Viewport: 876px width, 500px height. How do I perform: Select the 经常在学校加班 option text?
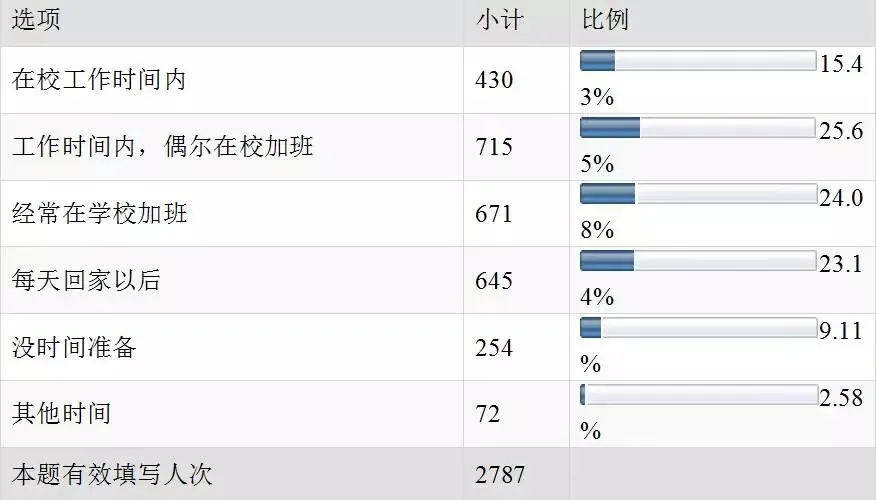[99, 214]
